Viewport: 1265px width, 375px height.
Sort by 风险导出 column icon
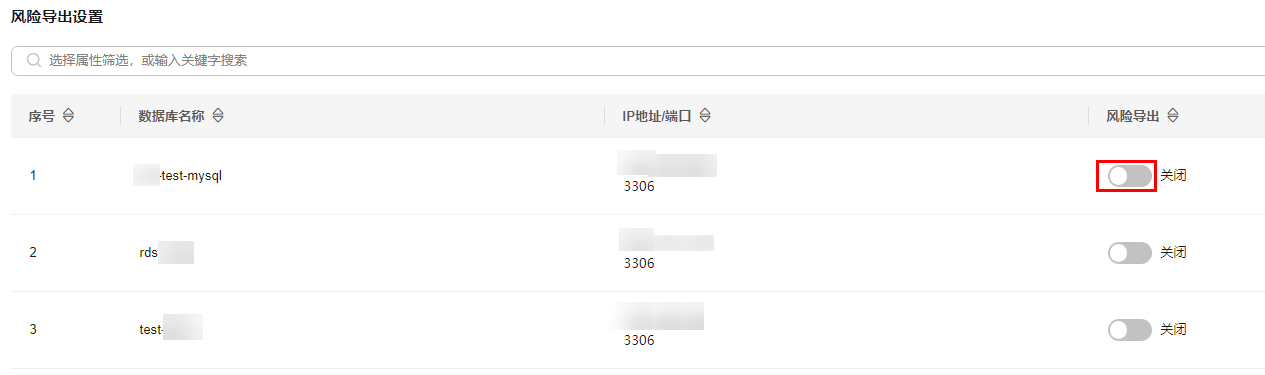(1173, 116)
